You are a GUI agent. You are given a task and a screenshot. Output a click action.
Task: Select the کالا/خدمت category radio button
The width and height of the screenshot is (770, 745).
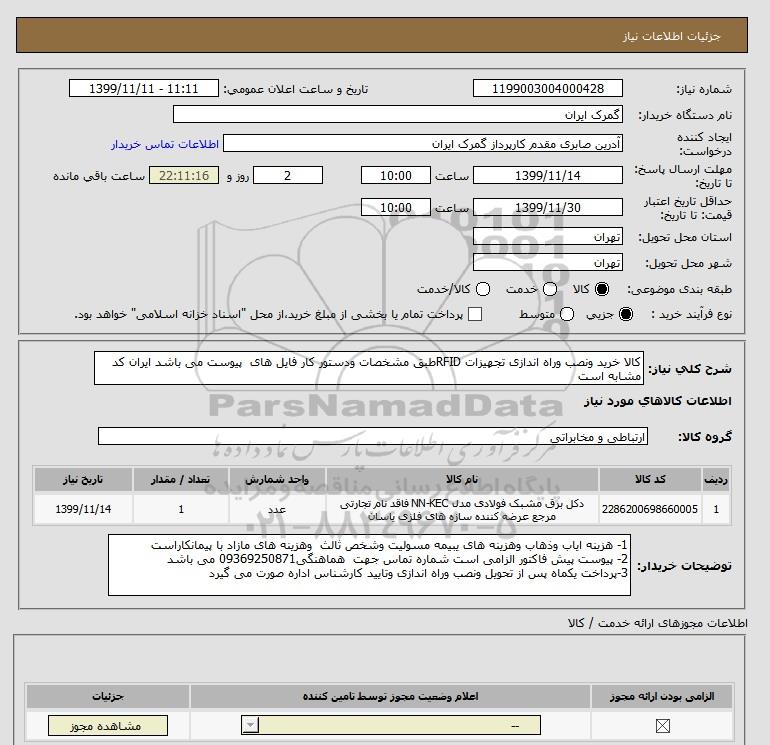pyautogui.click(x=483, y=289)
